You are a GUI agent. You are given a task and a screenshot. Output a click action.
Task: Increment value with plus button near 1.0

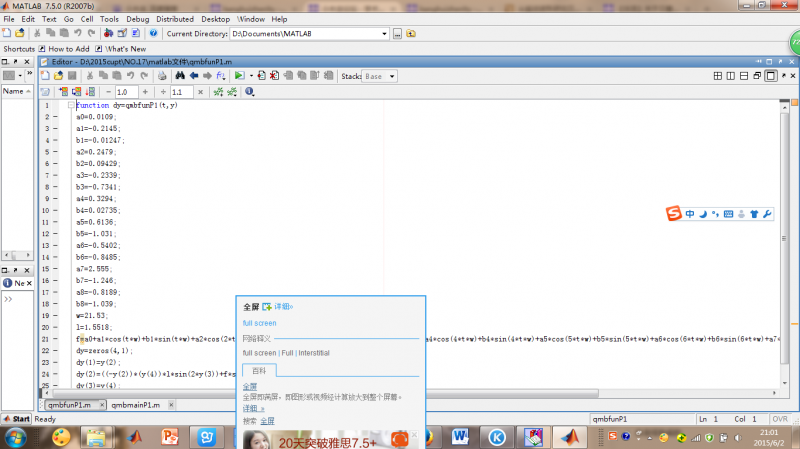145,92
